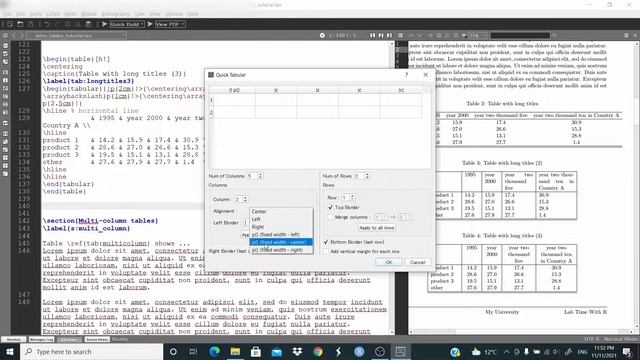Click the Open file folder toolbar icon

[x=20, y=24]
